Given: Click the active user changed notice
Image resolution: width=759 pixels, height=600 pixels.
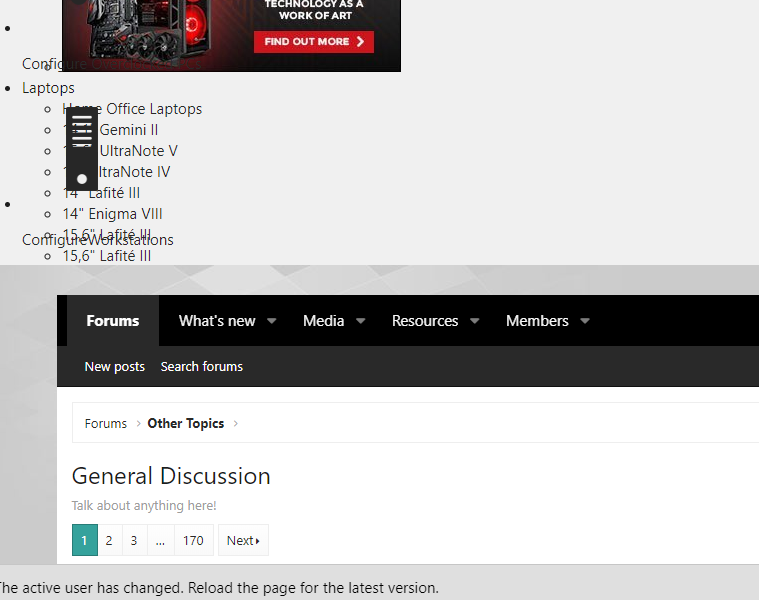Looking at the screenshot, I should (218, 588).
